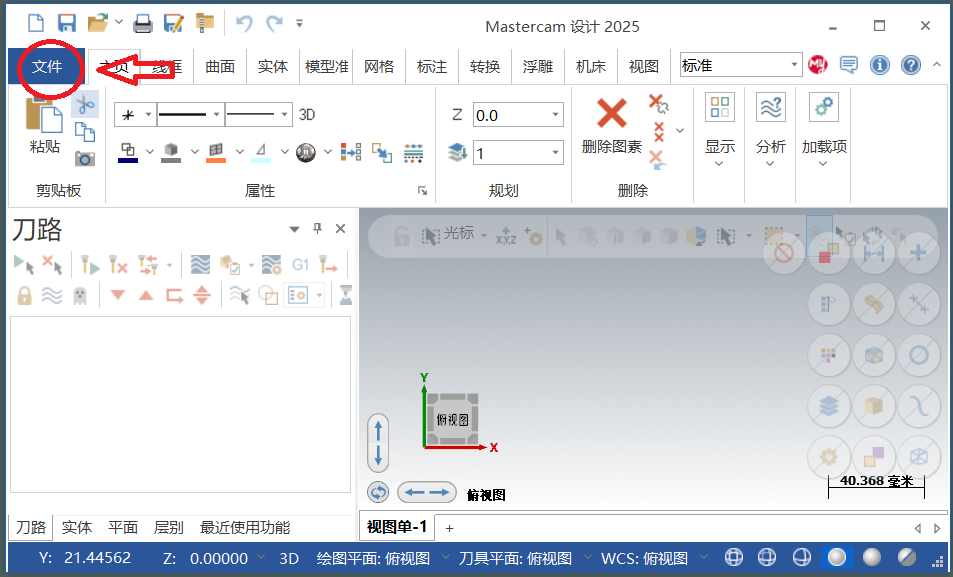Collapse the ribbon with the chevron
Viewport: 953px width, 577px height.
click(x=937, y=64)
